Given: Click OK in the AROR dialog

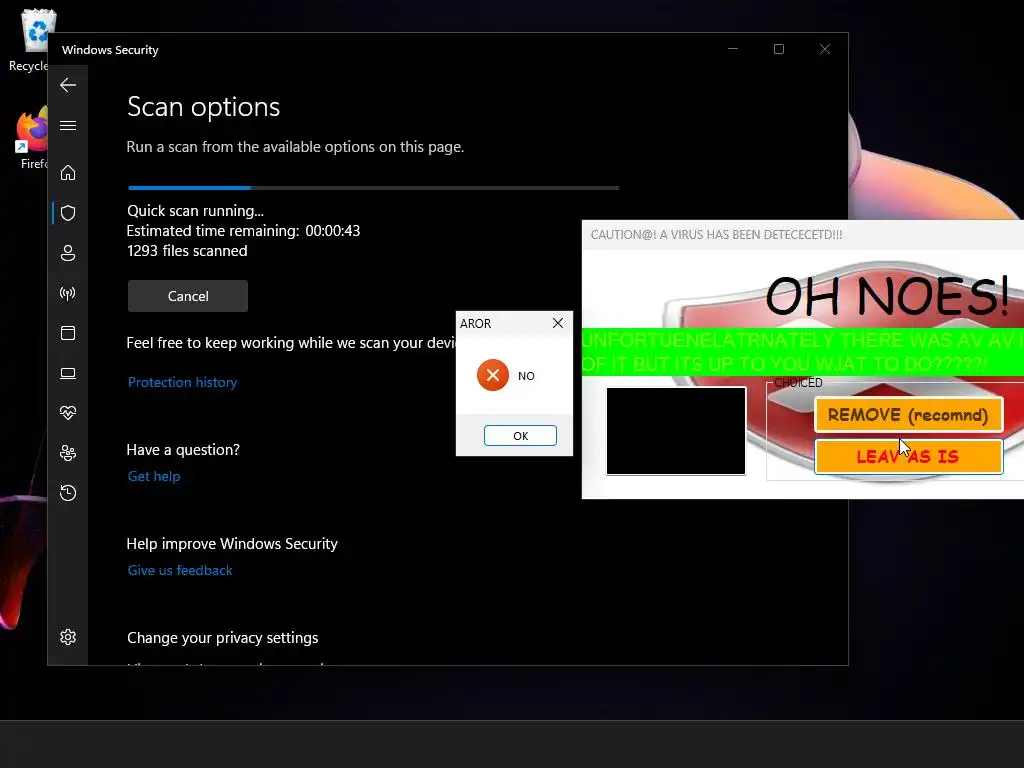Looking at the screenshot, I should [x=520, y=436].
